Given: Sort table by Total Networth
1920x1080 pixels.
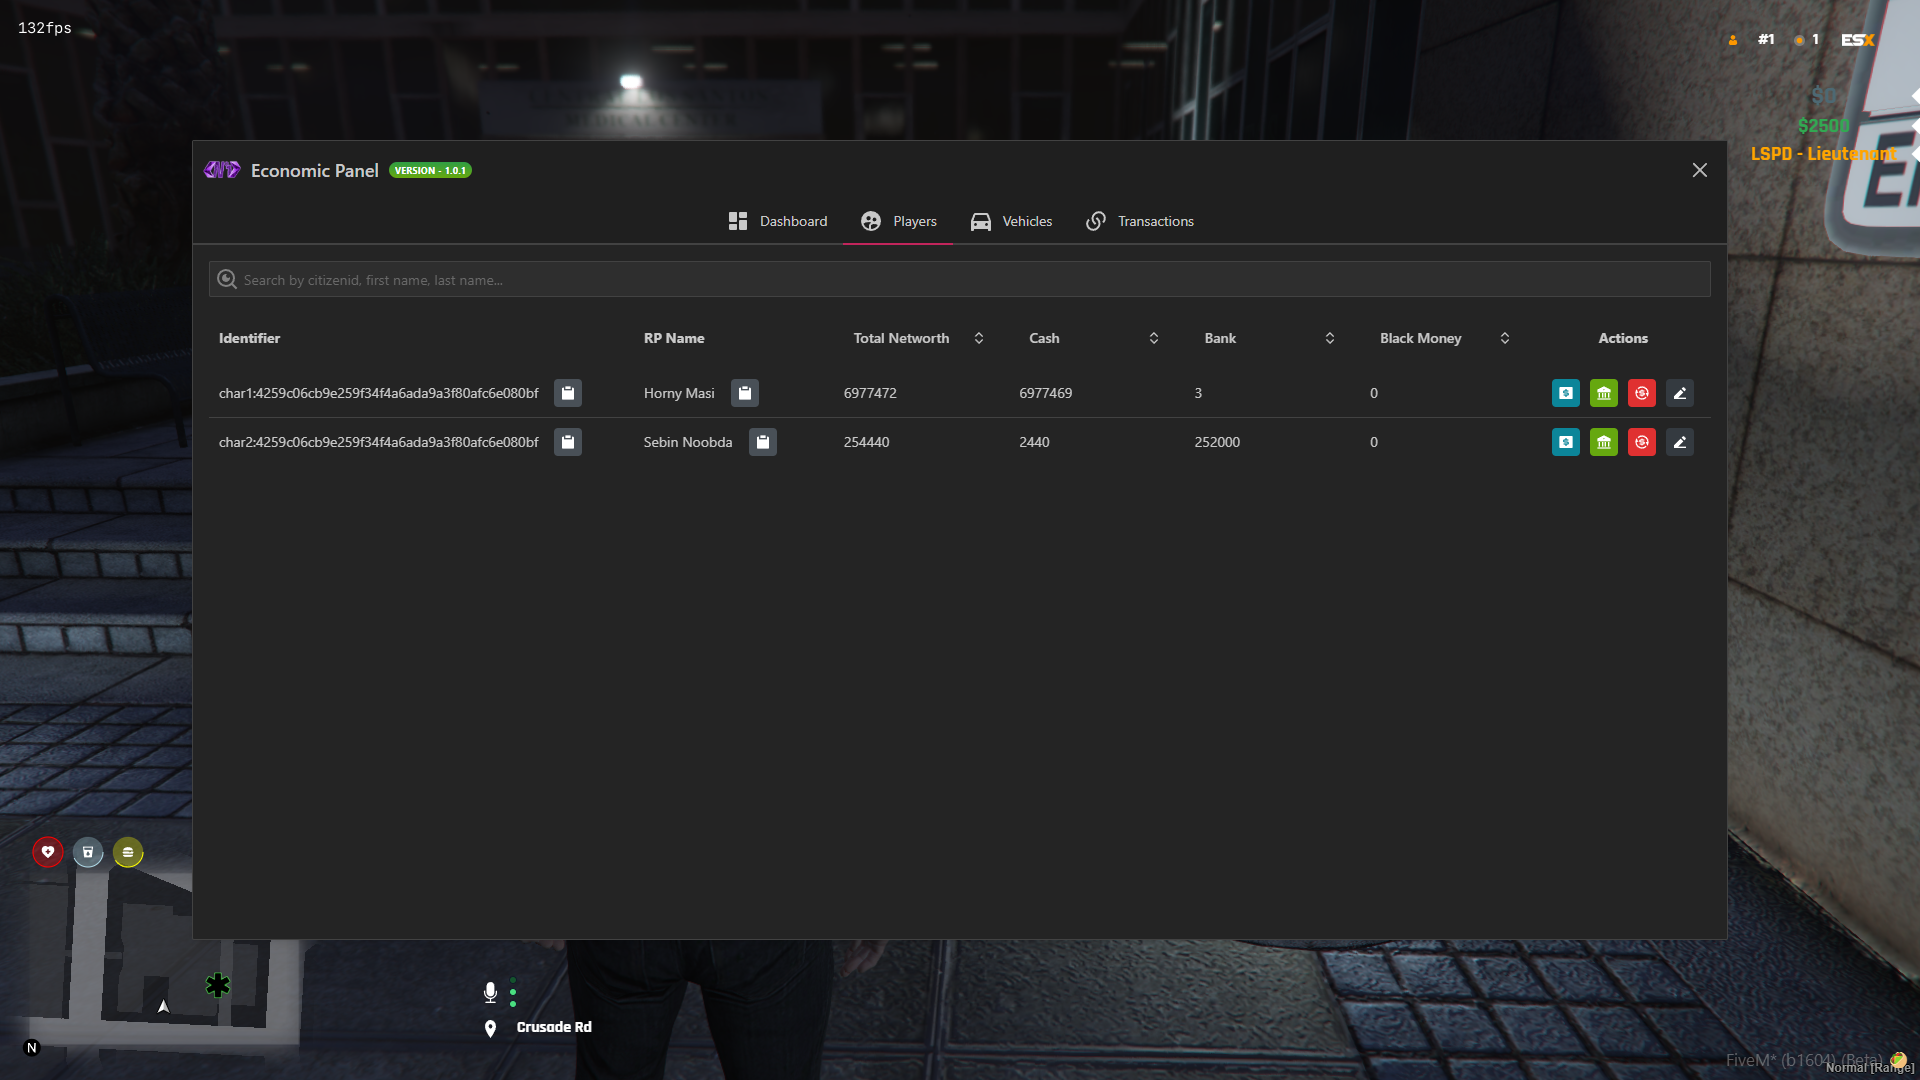Looking at the screenshot, I should [979, 338].
